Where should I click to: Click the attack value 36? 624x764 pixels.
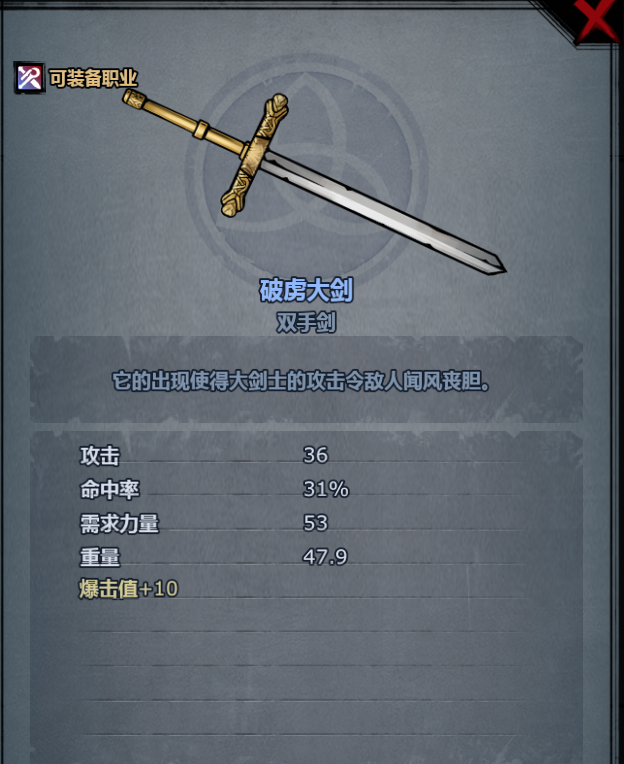(316, 455)
